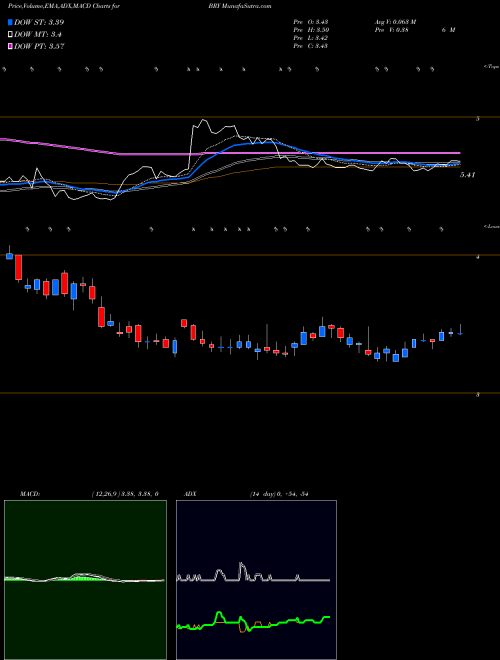Click the 'Pre H: 3.59' high value
This screenshot has height=660, width=500.
pos(311,30)
